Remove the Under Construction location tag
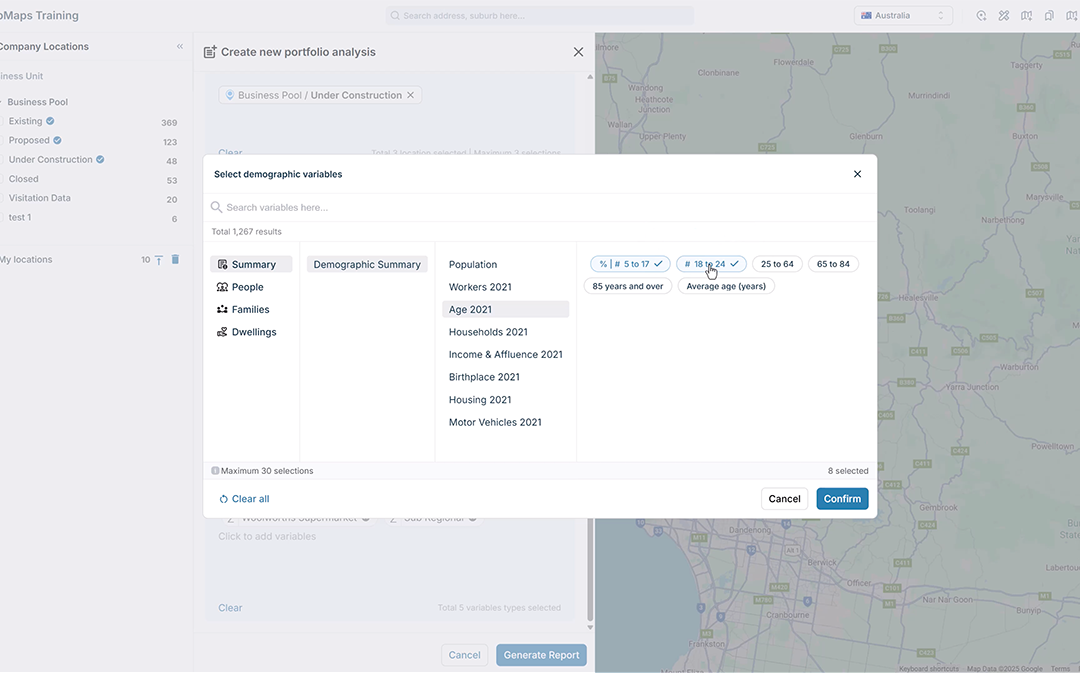Image resolution: width=1080 pixels, height=673 pixels. 410,95
